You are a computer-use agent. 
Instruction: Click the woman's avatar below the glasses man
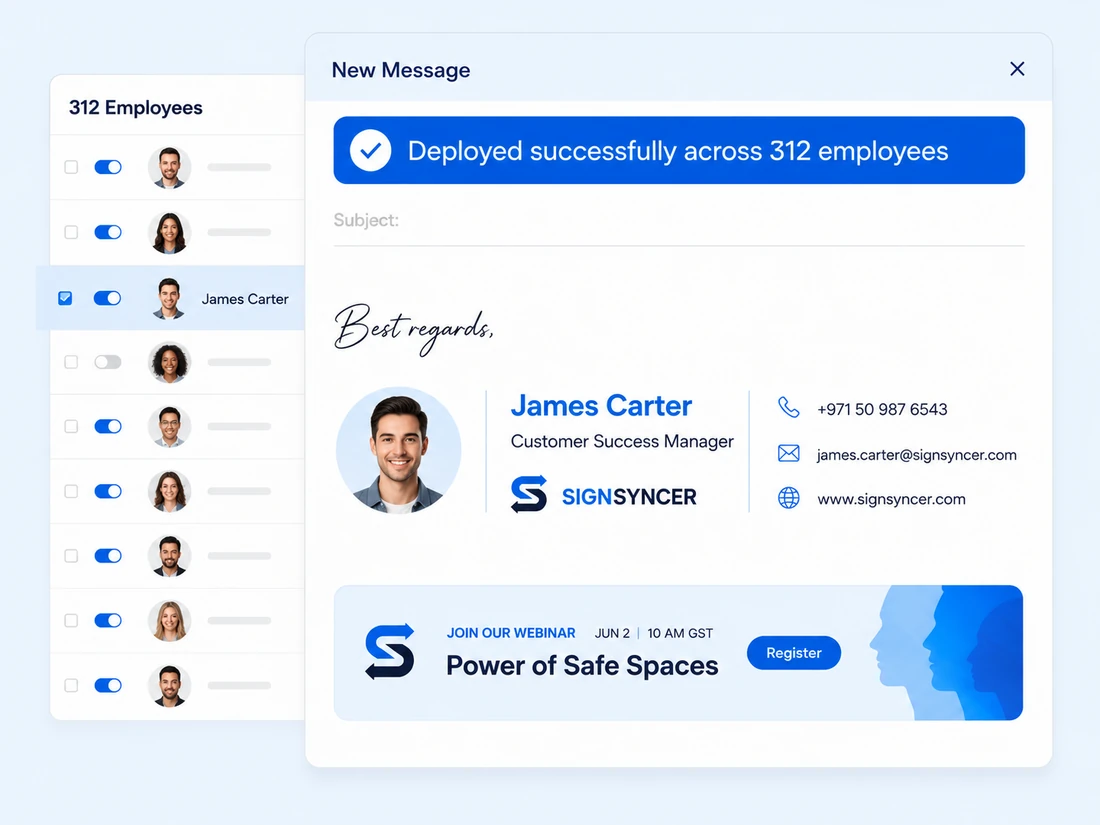[x=169, y=491]
